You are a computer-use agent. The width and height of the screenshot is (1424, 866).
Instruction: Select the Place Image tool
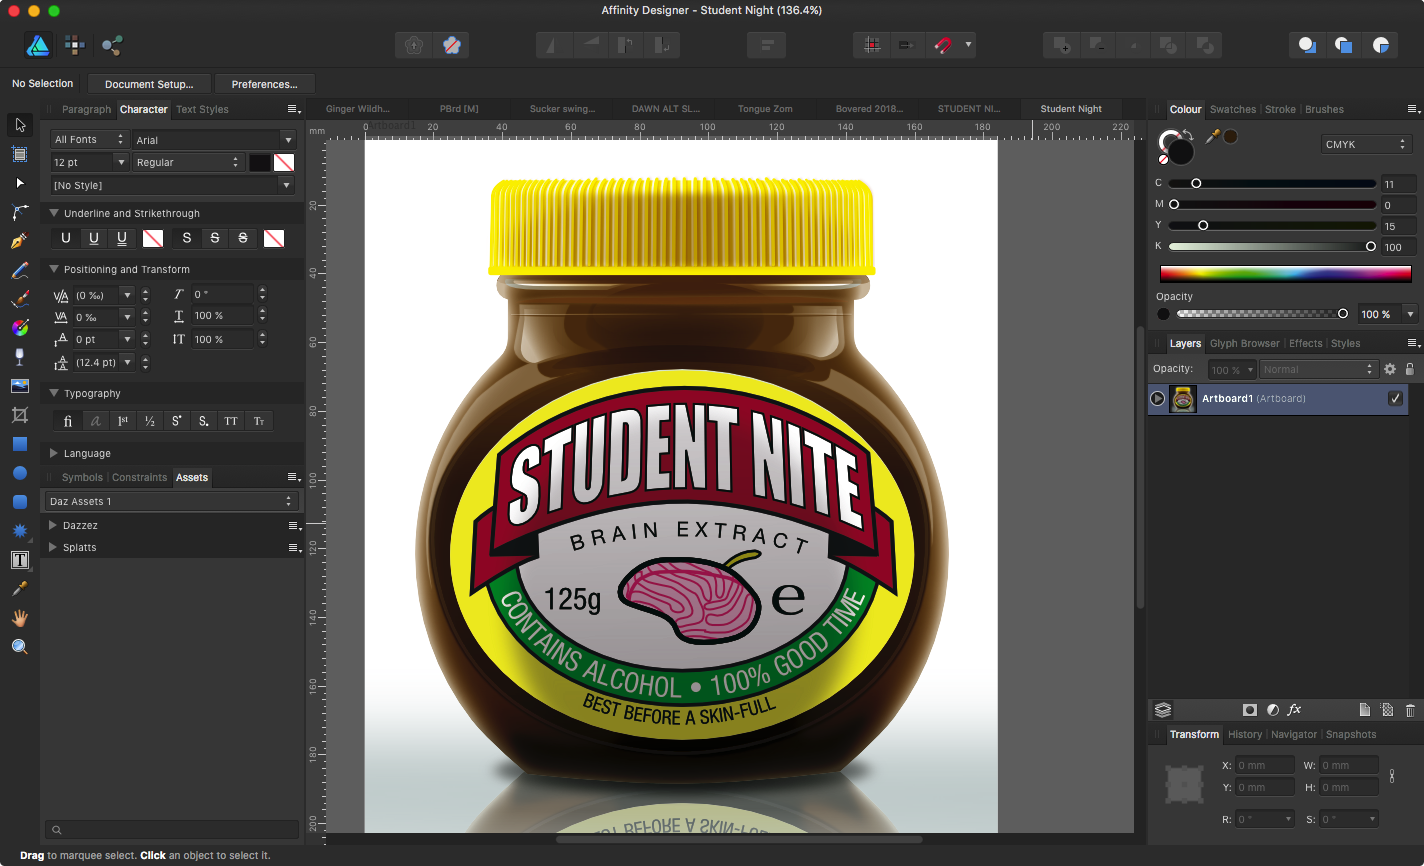coord(20,386)
